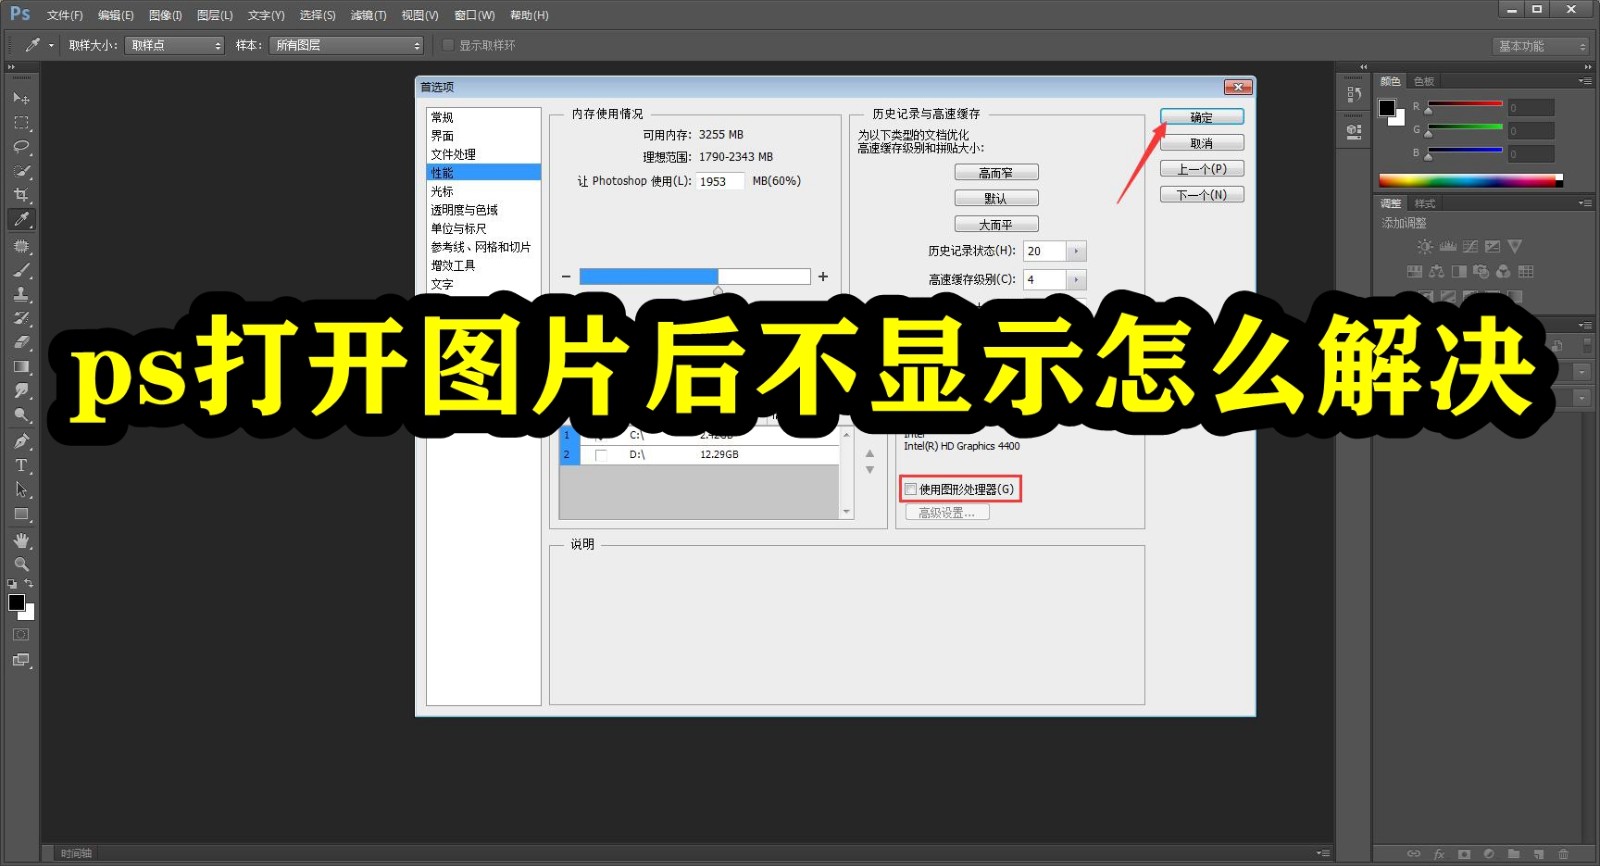1600x866 pixels.
Task: Open the 样本 所有图层 dropdown
Action: (x=346, y=45)
